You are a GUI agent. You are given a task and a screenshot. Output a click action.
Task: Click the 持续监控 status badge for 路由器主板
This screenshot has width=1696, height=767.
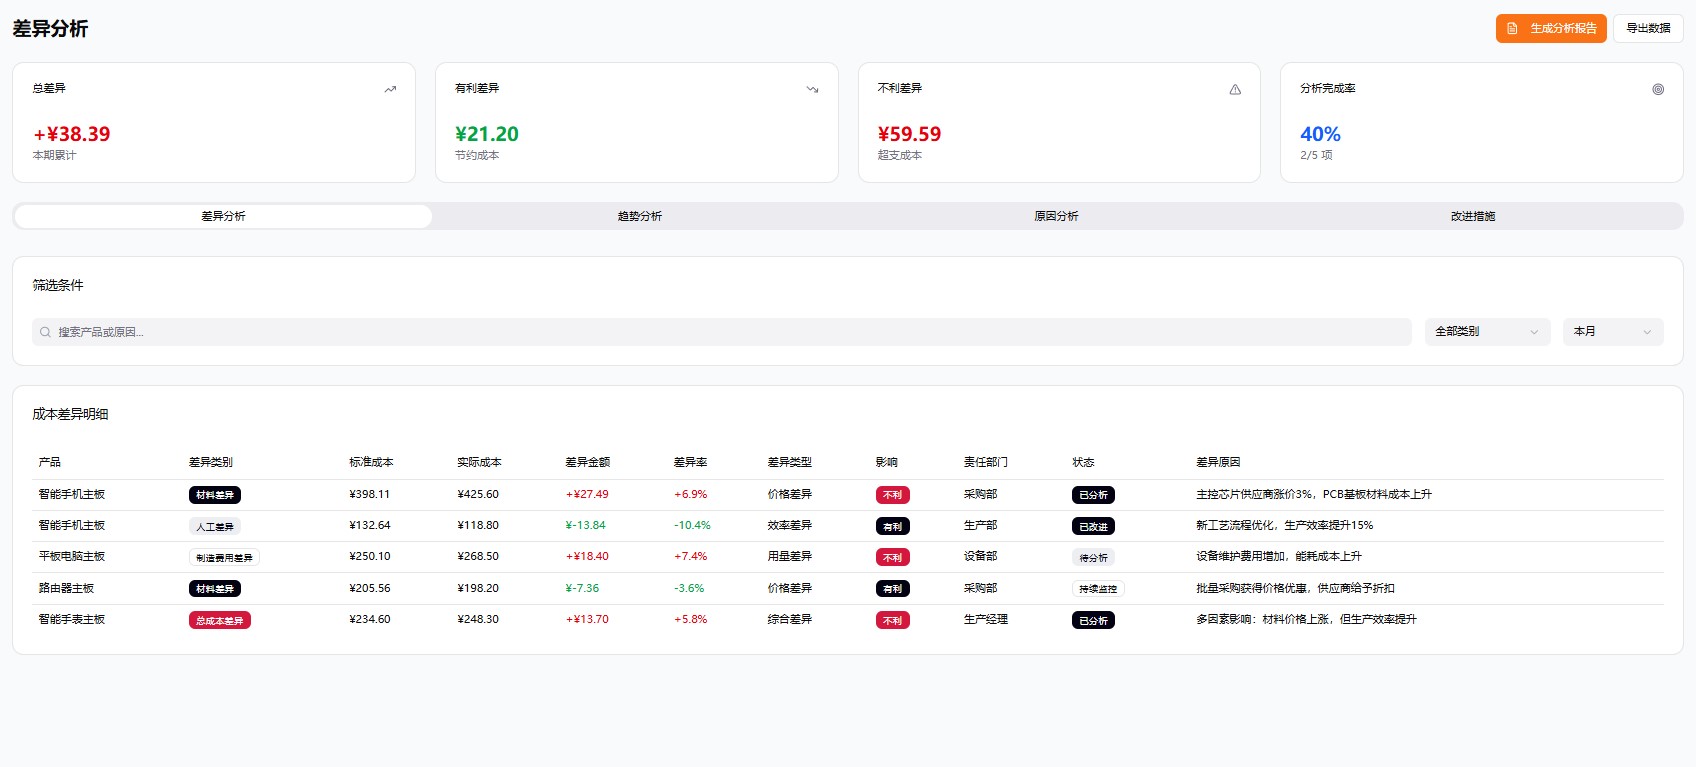point(1097,589)
